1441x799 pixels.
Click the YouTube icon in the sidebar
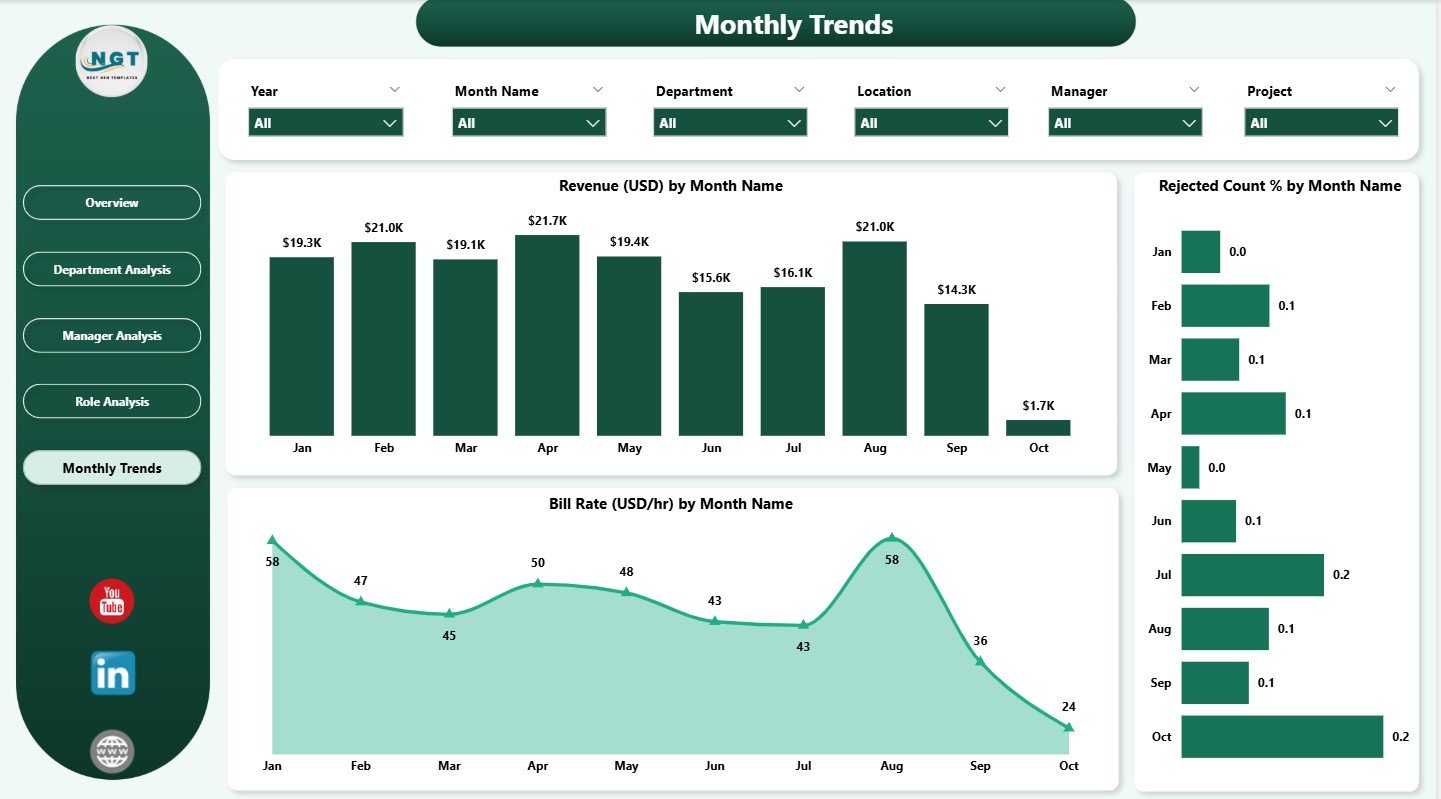112,601
